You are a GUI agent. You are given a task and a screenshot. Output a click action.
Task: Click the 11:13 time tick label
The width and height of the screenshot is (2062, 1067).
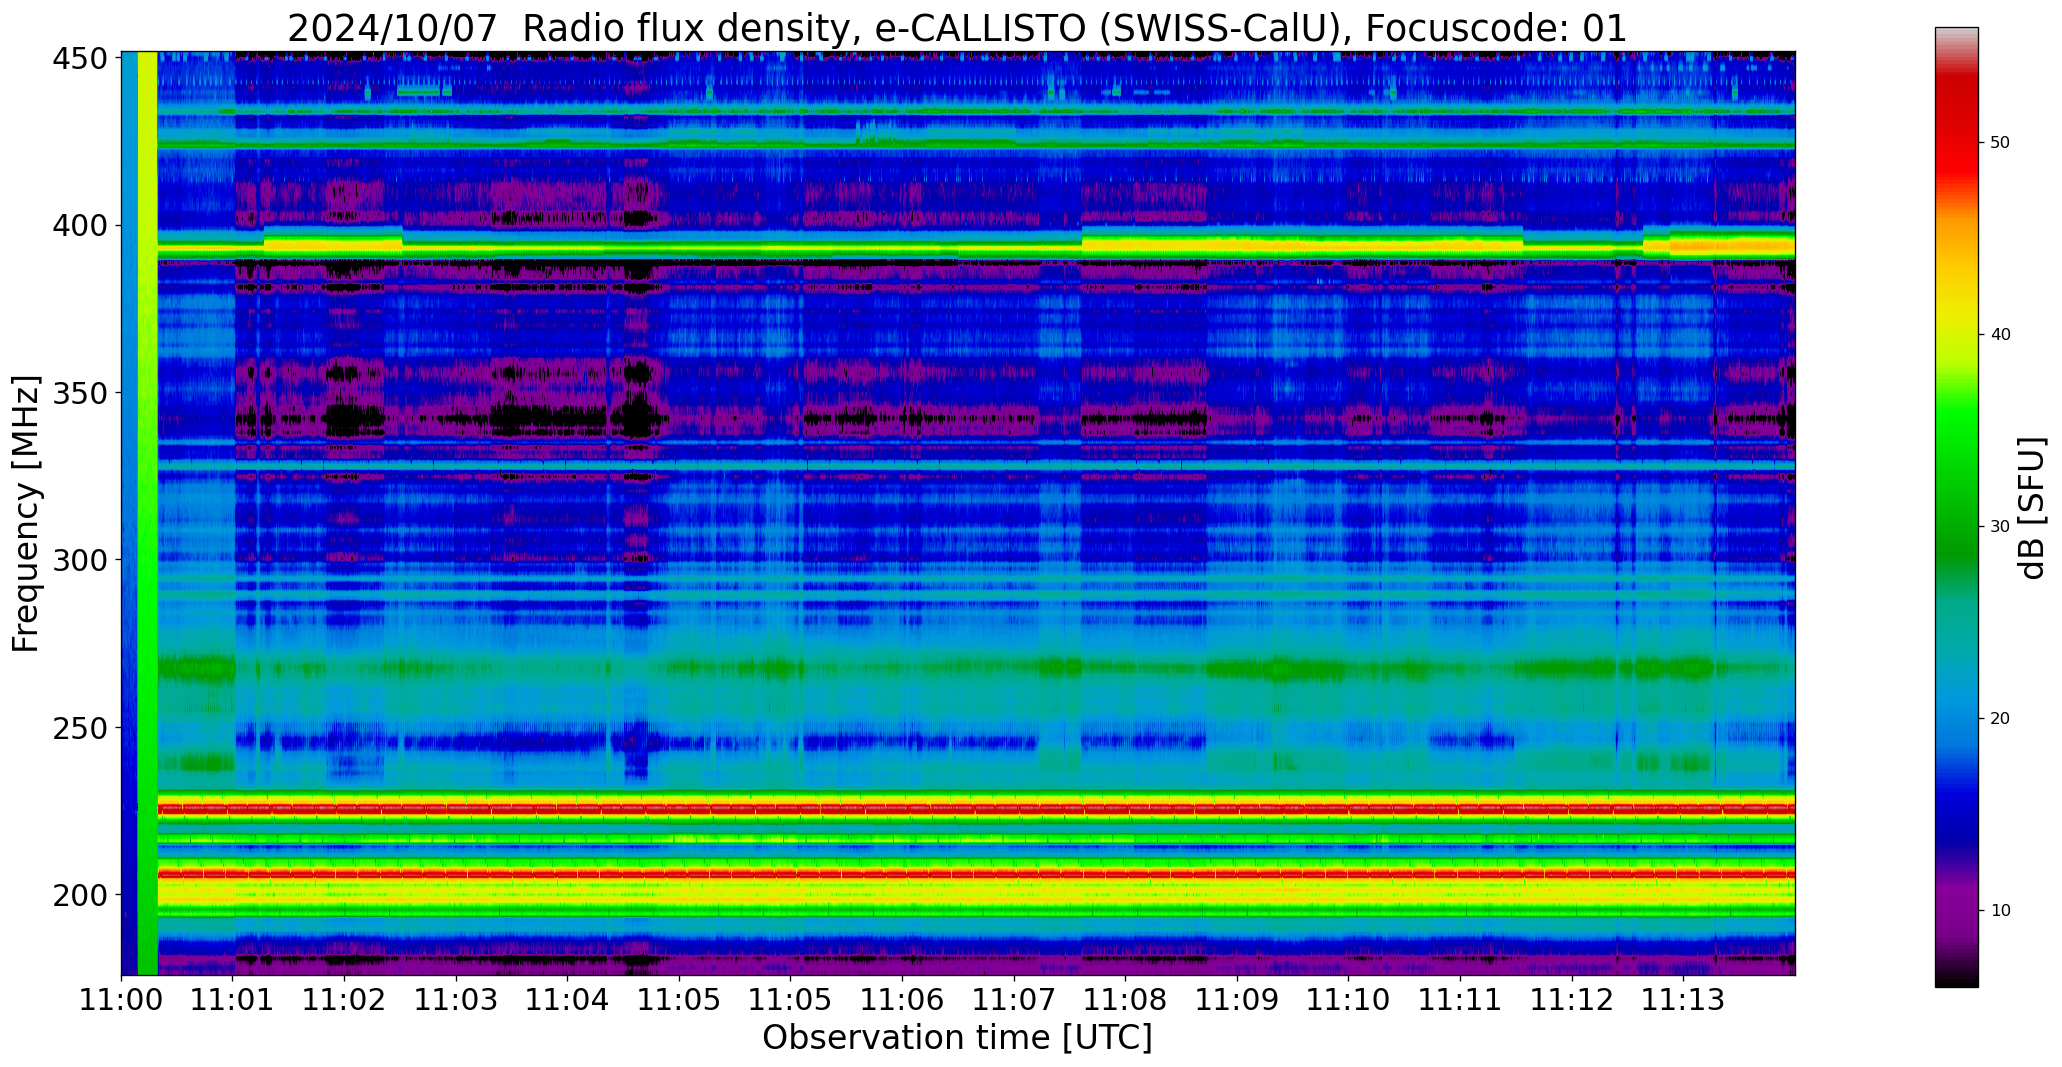(1683, 1000)
